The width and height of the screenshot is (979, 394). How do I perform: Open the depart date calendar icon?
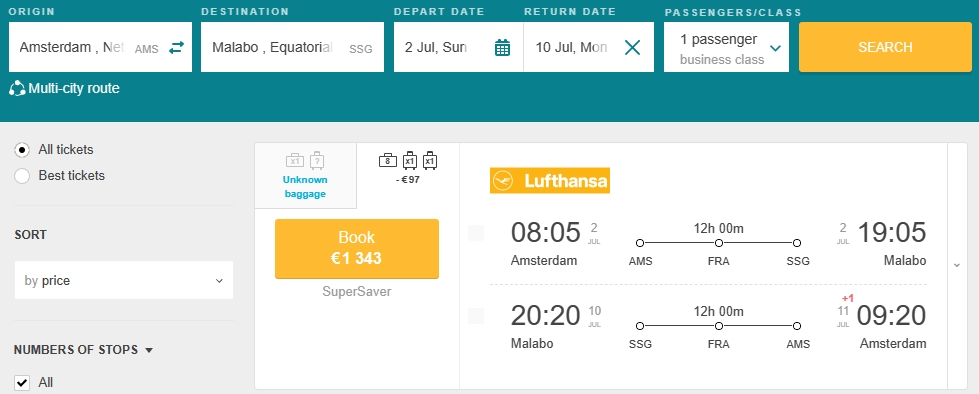[x=502, y=47]
